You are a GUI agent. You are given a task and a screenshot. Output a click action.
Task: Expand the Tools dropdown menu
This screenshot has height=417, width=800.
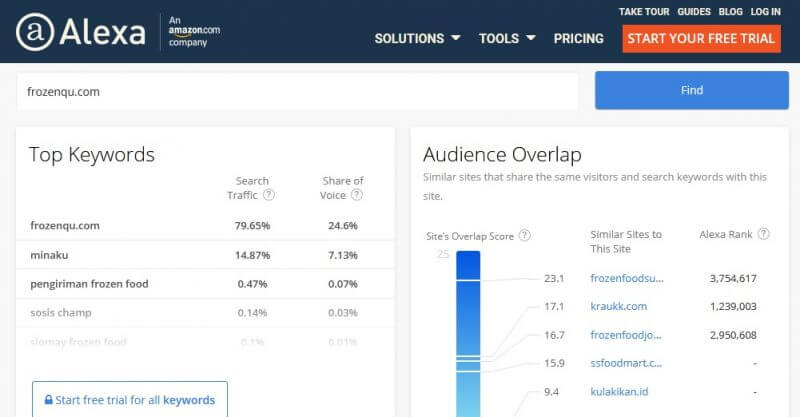[x=507, y=38]
